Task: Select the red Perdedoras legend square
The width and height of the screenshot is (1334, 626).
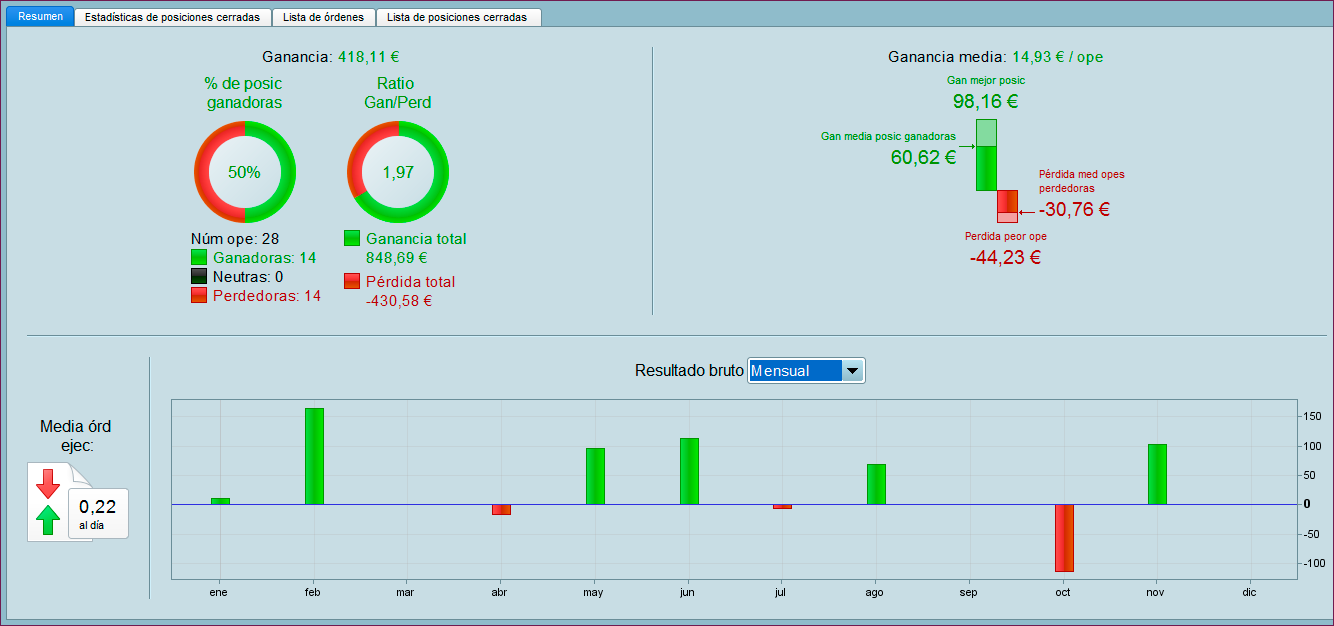Action: coord(199,296)
